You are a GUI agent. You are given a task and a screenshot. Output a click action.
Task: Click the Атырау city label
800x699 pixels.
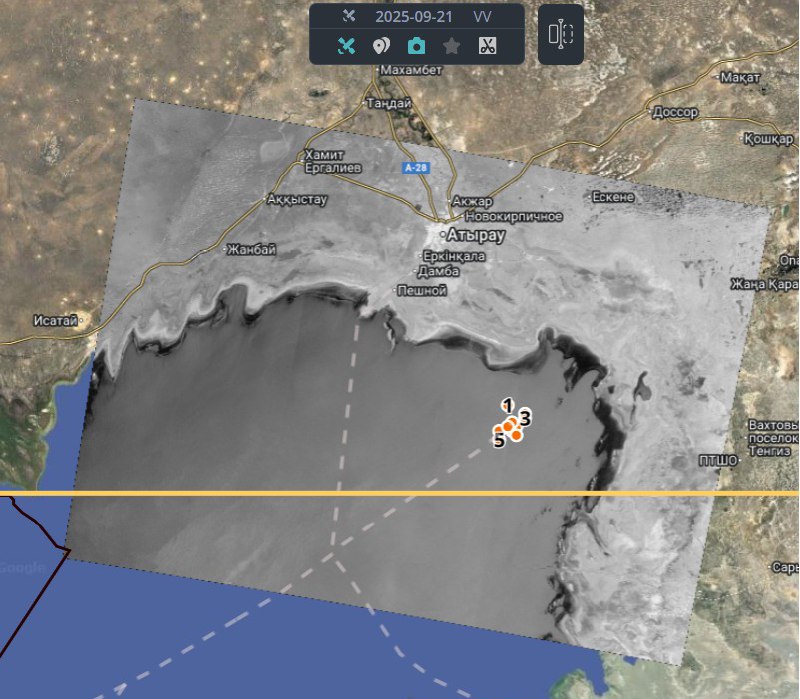(x=477, y=236)
